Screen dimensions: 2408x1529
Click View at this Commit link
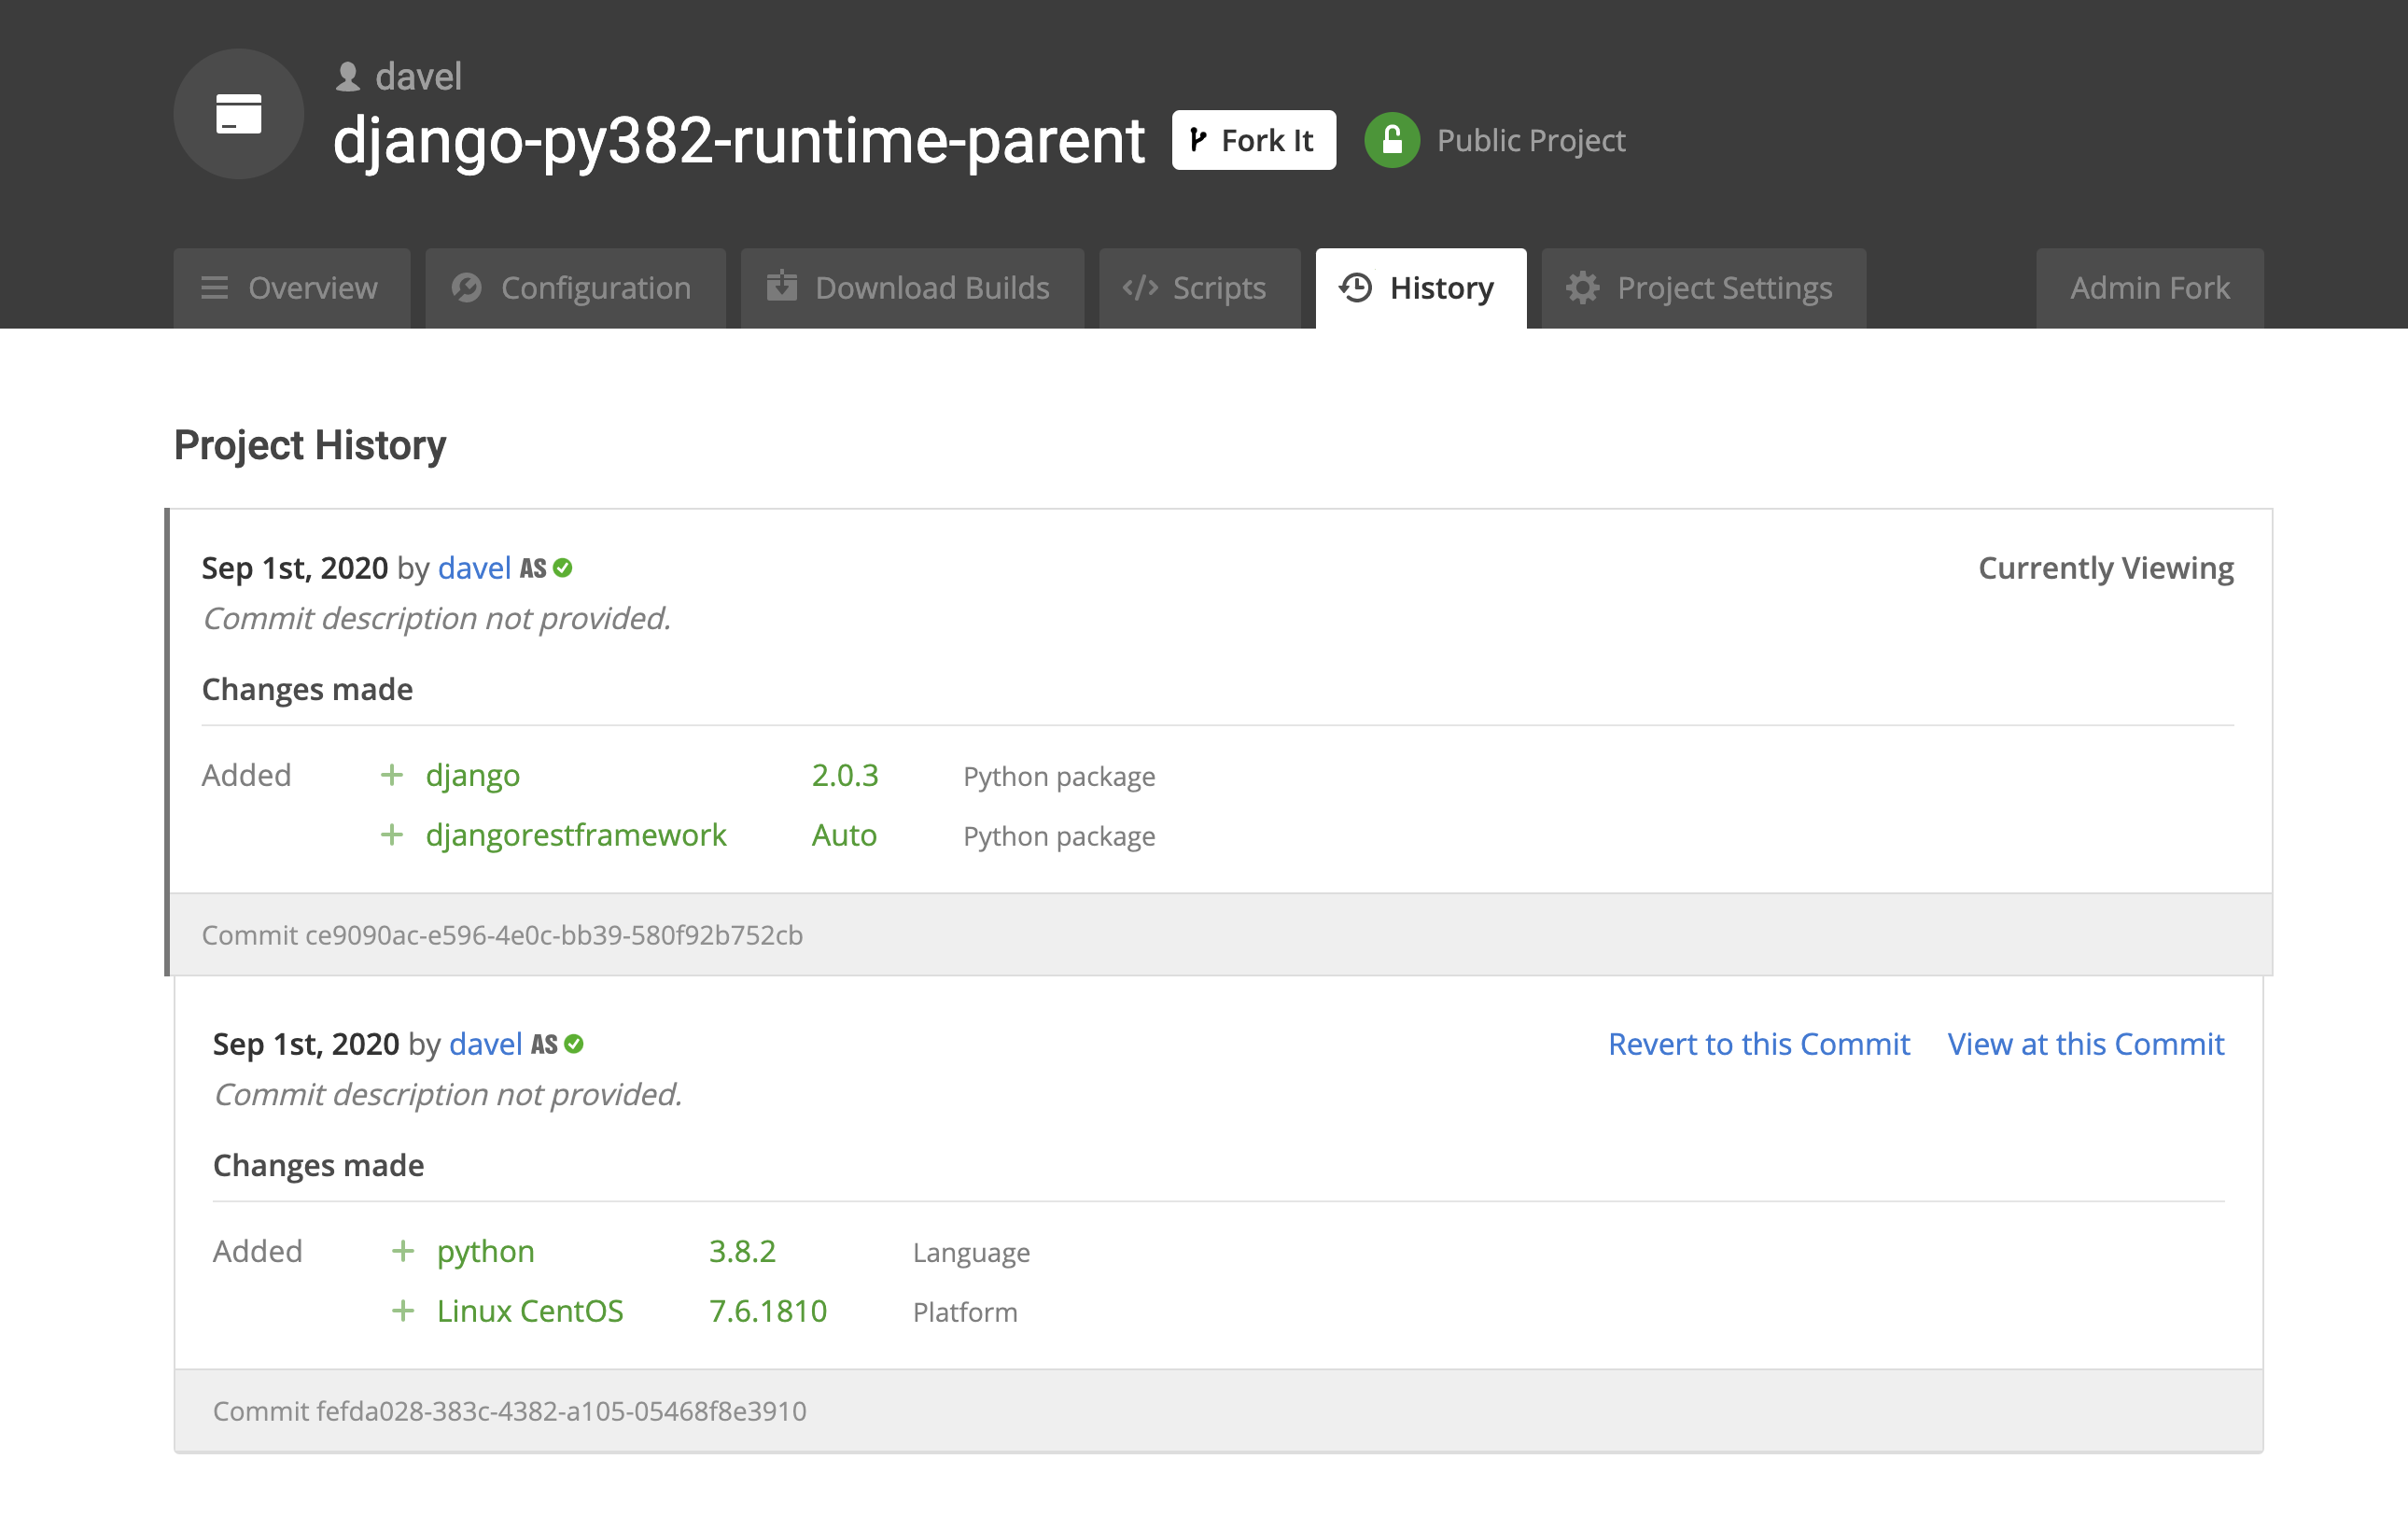tap(2086, 1044)
